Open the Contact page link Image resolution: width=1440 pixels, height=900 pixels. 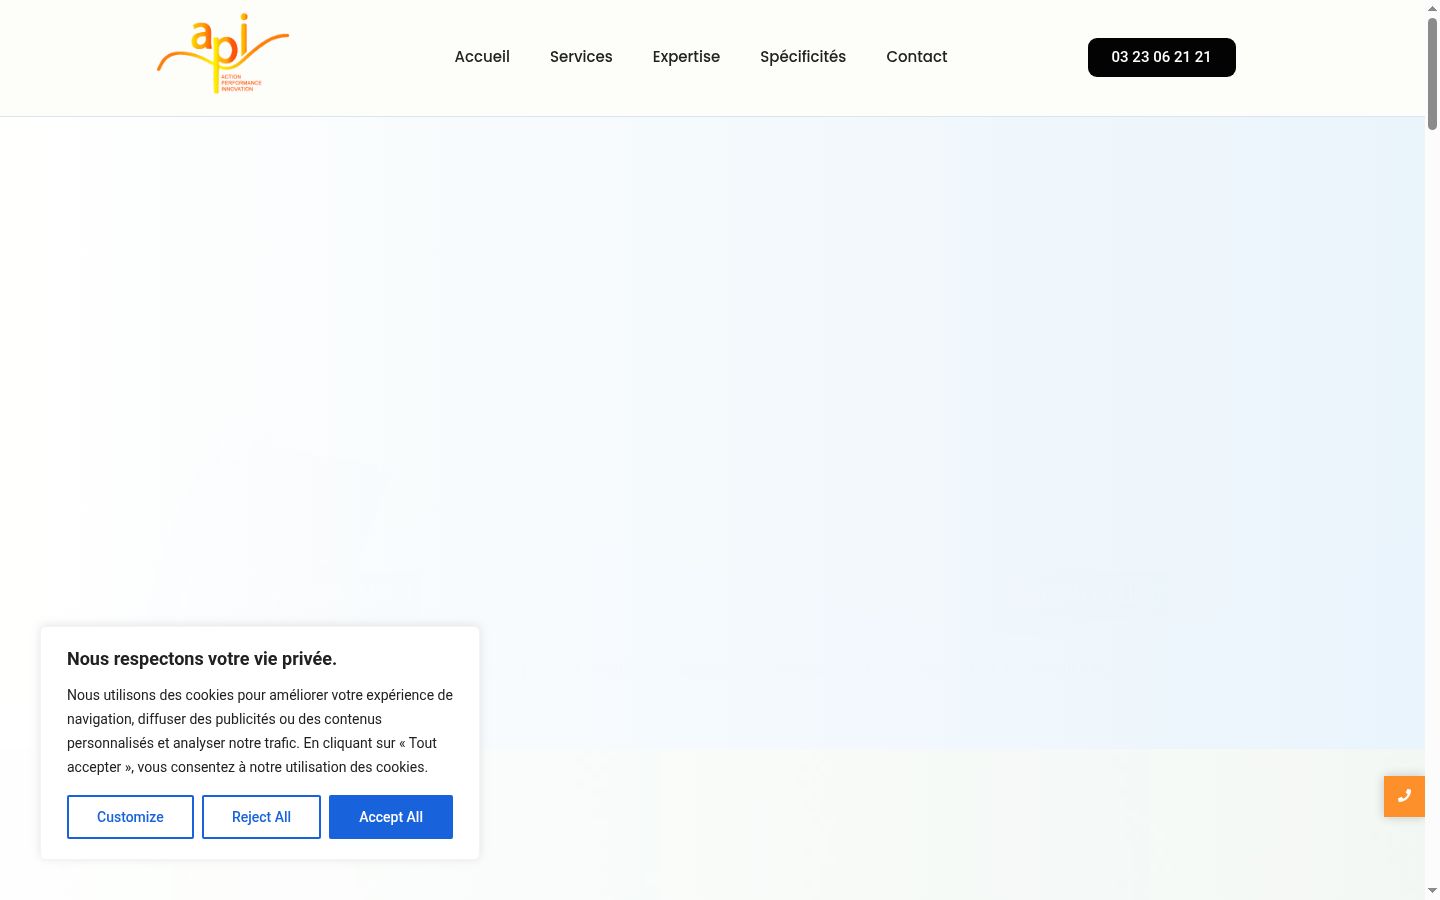click(916, 57)
